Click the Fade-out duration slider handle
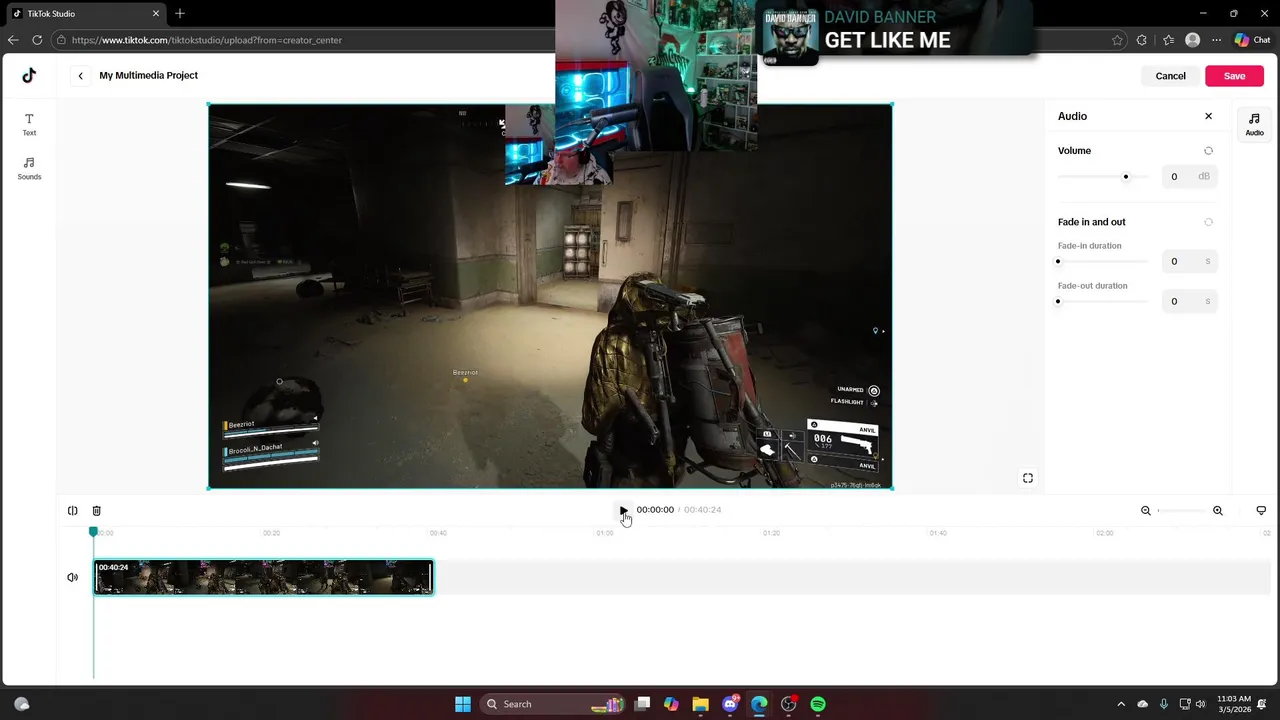1280x720 pixels. point(1058,302)
